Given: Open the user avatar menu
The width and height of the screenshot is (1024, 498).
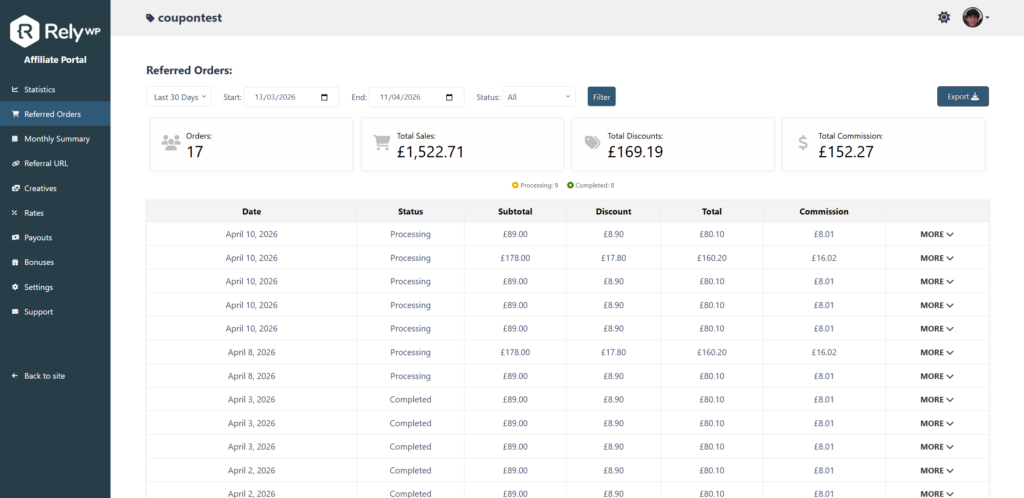Looking at the screenshot, I should tap(975, 17).
